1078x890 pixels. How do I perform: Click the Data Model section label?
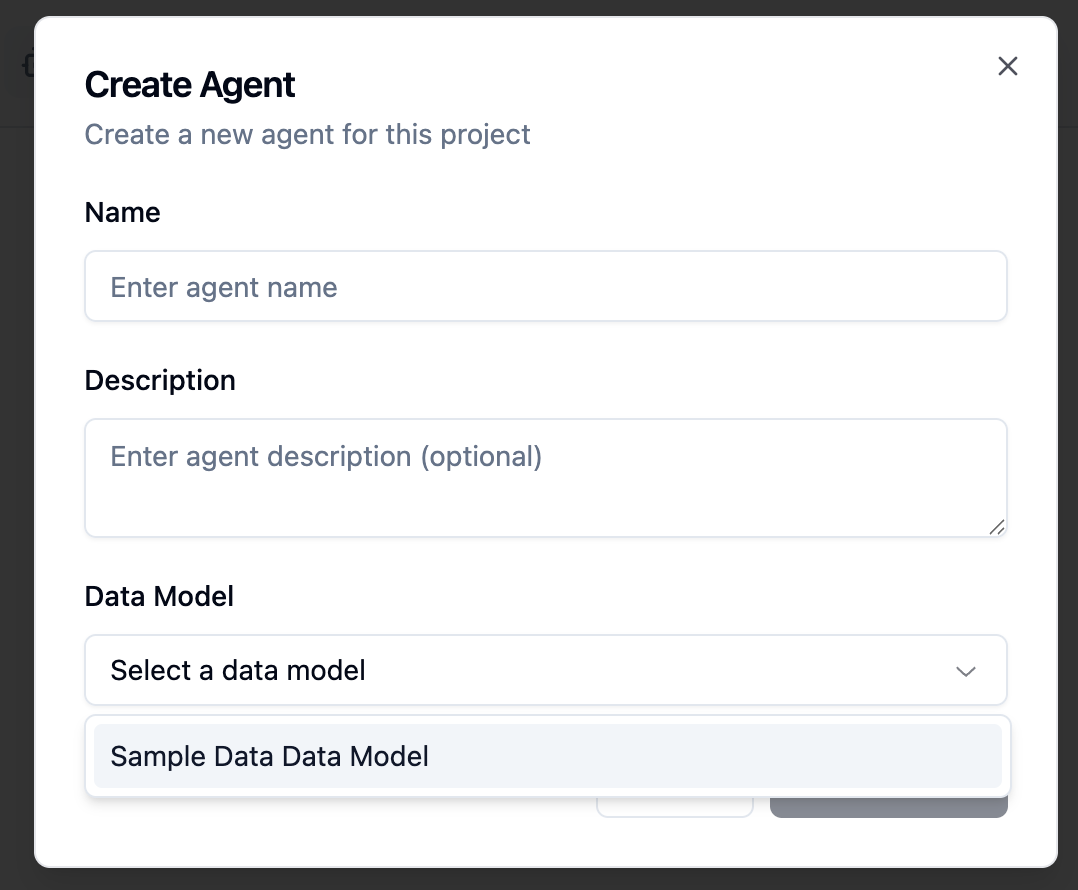pos(158,596)
